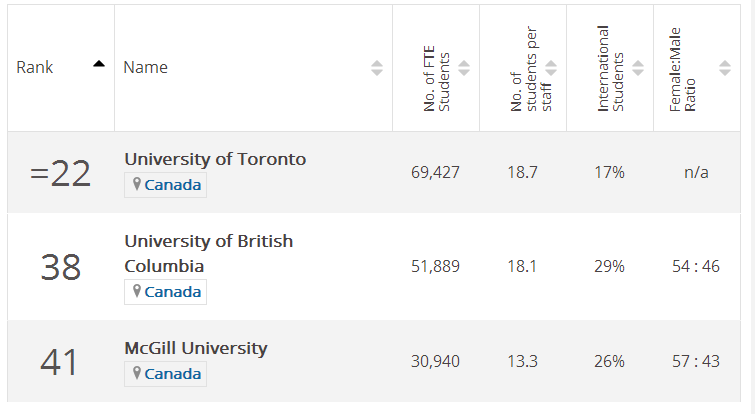The height and width of the screenshot is (414, 755).
Task: Sort by No. of FTE Students arrows
Action: (x=464, y=68)
